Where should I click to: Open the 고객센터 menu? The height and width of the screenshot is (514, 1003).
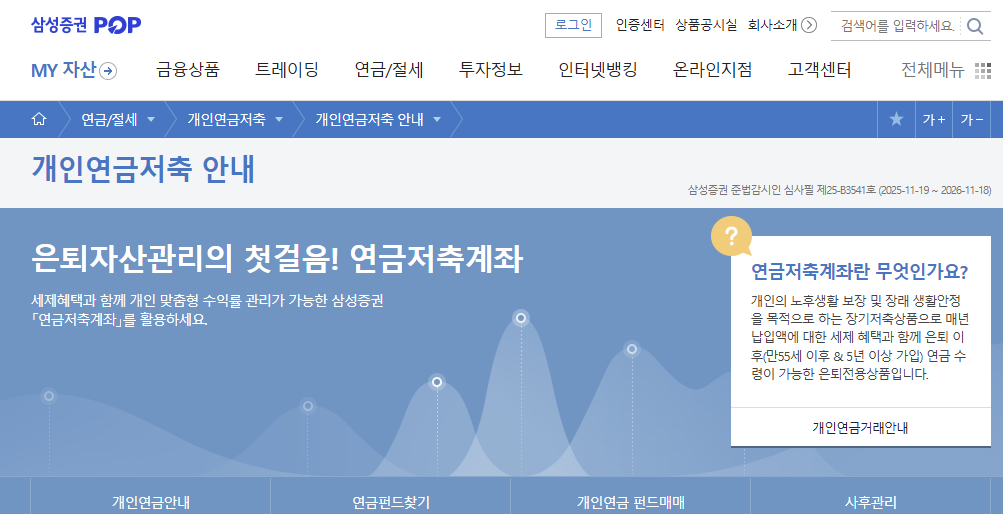click(x=819, y=70)
